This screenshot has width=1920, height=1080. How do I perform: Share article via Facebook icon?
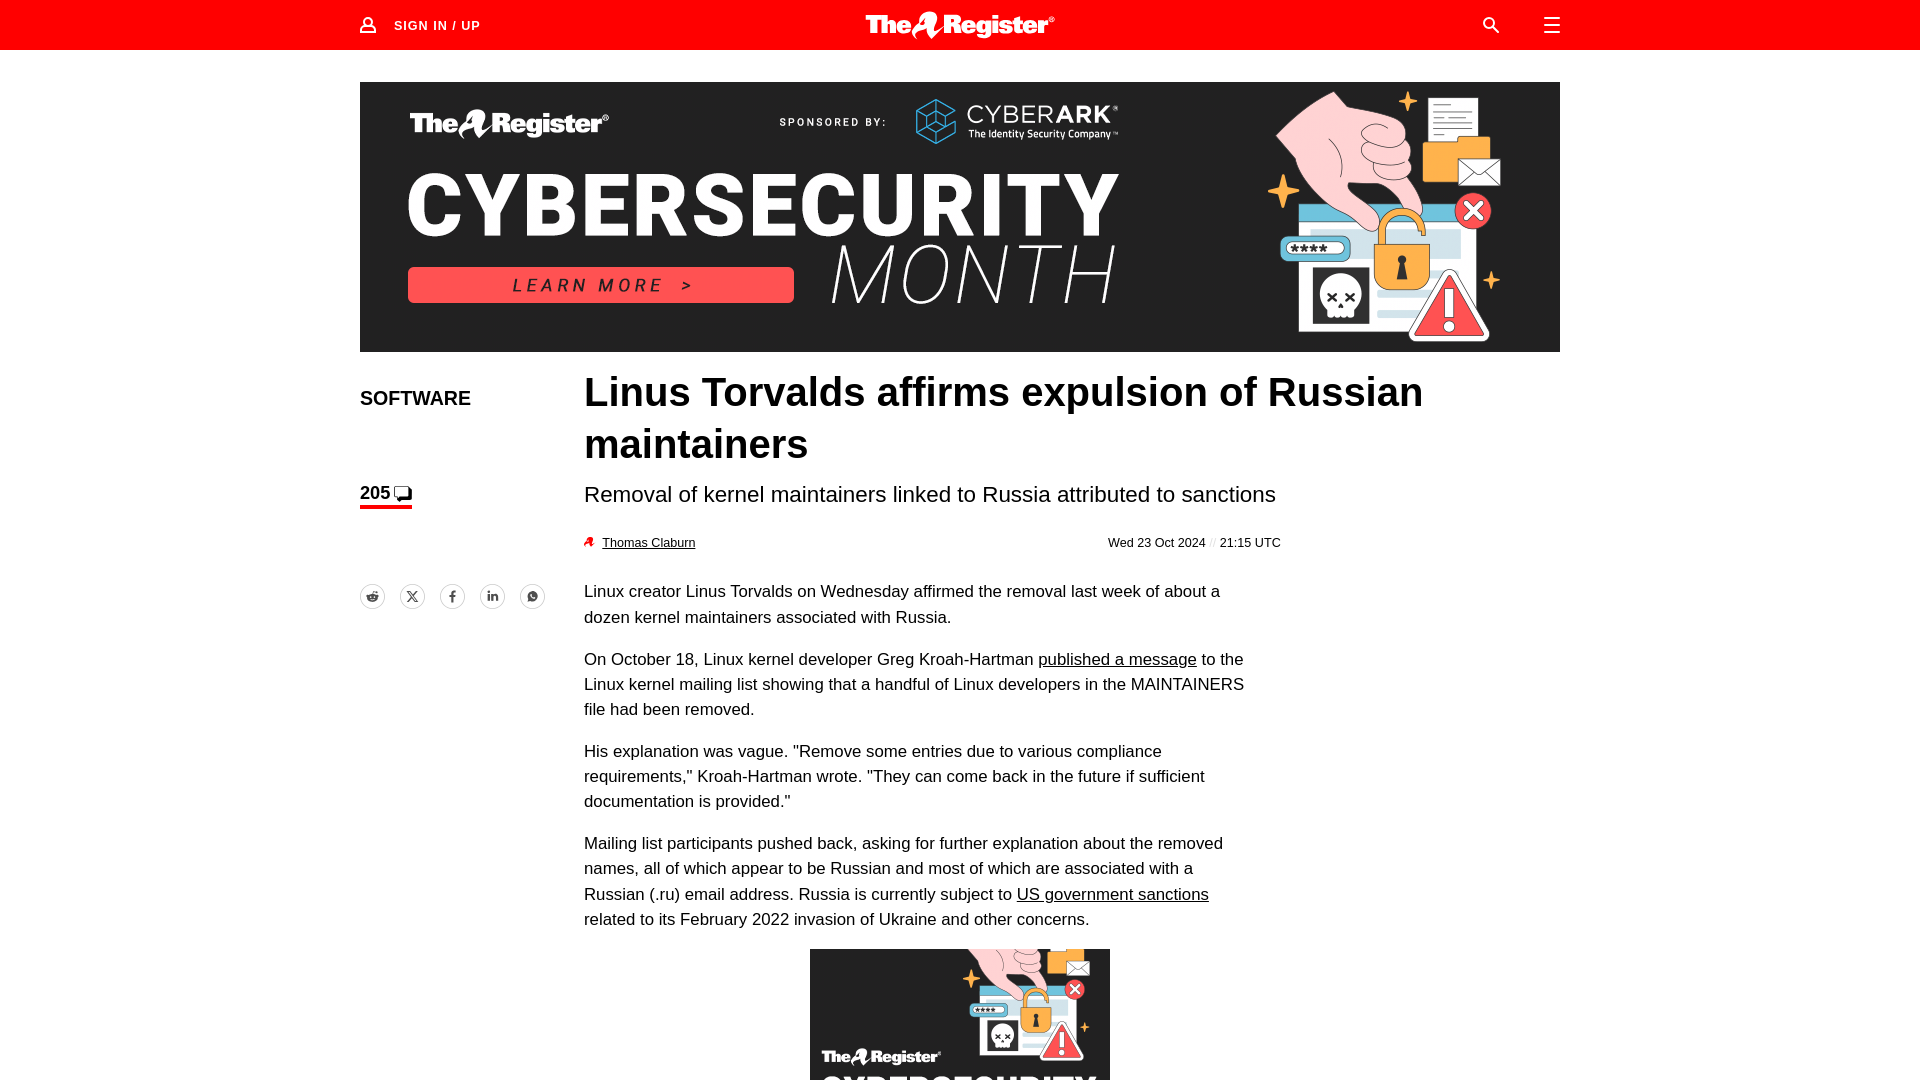coord(452,596)
